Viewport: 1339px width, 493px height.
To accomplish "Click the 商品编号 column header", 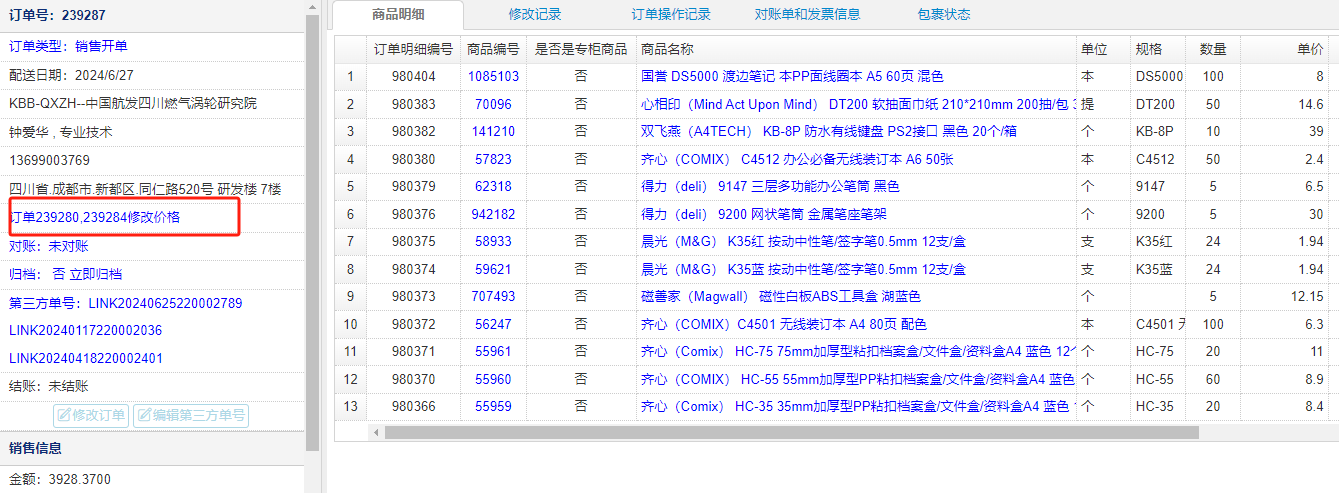I will 493,49.
